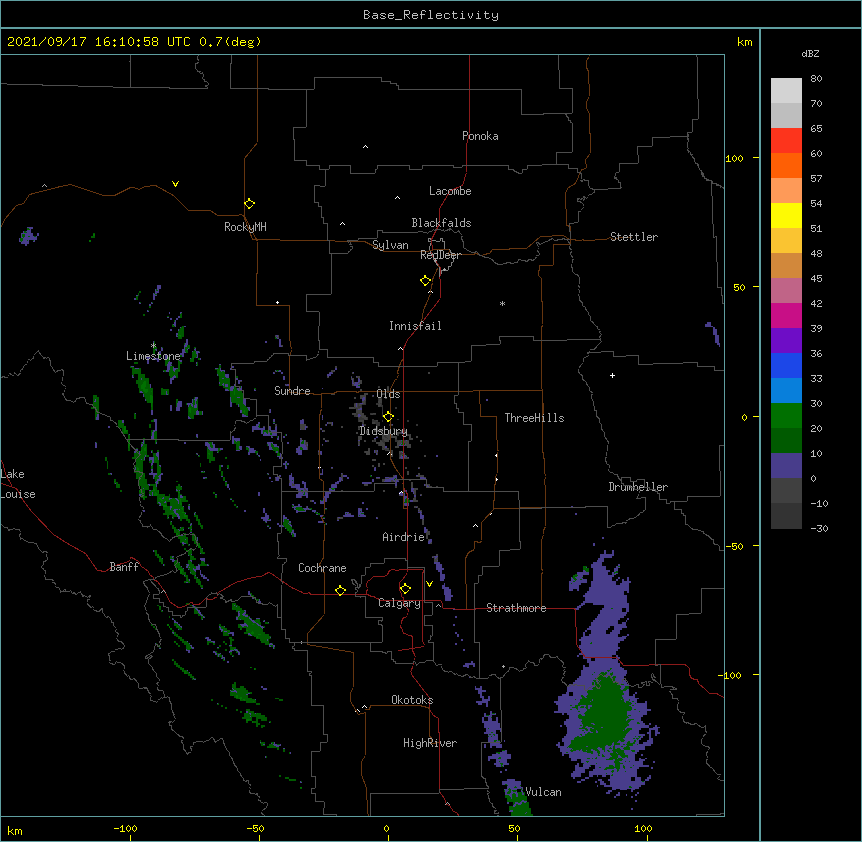
Task: Click the yellow diamond marker above Calgary label
Action: pos(405,589)
